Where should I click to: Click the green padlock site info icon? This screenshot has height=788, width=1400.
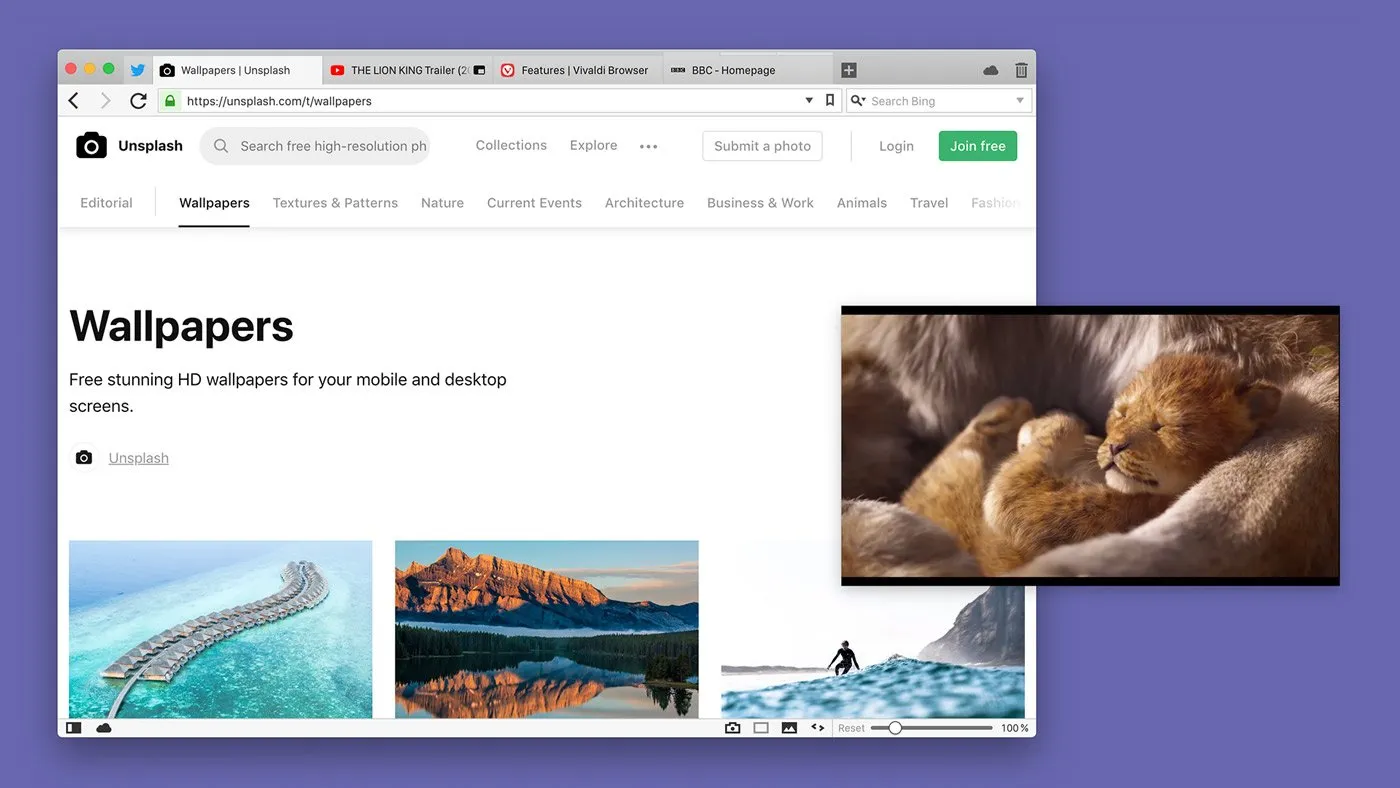(170, 101)
